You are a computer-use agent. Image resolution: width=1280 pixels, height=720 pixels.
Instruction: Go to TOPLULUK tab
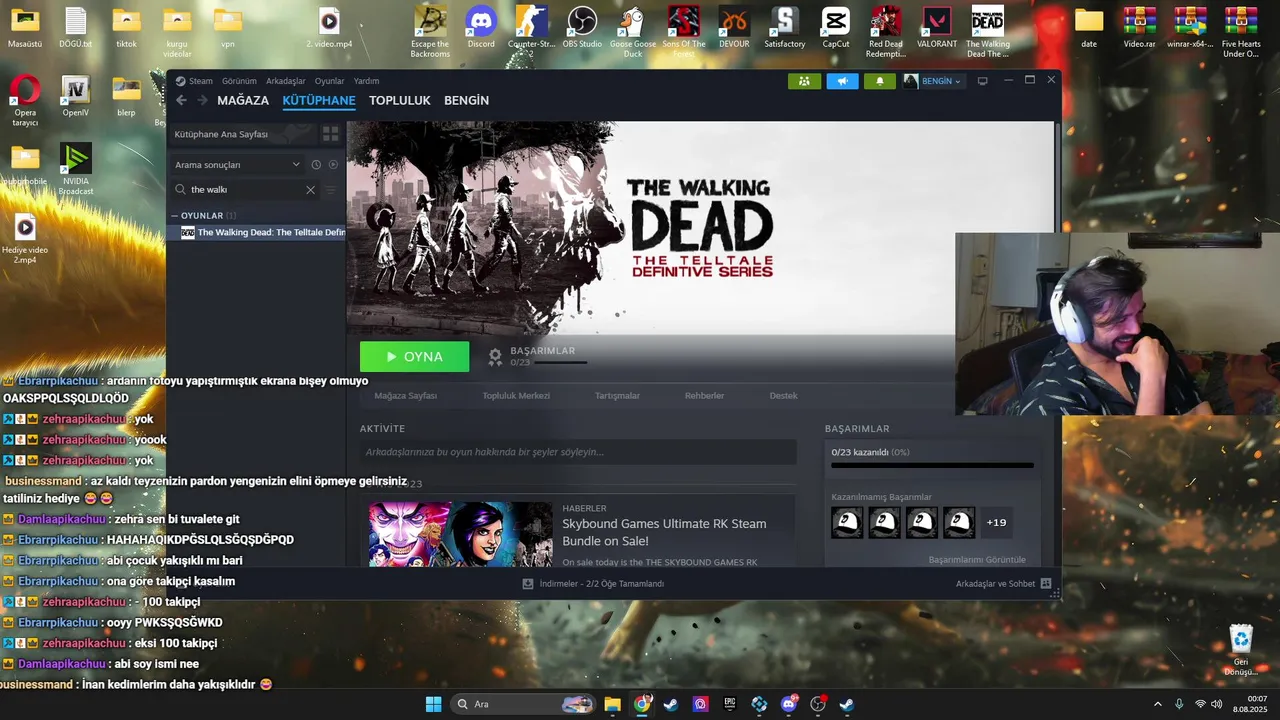click(x=399, y=100)
